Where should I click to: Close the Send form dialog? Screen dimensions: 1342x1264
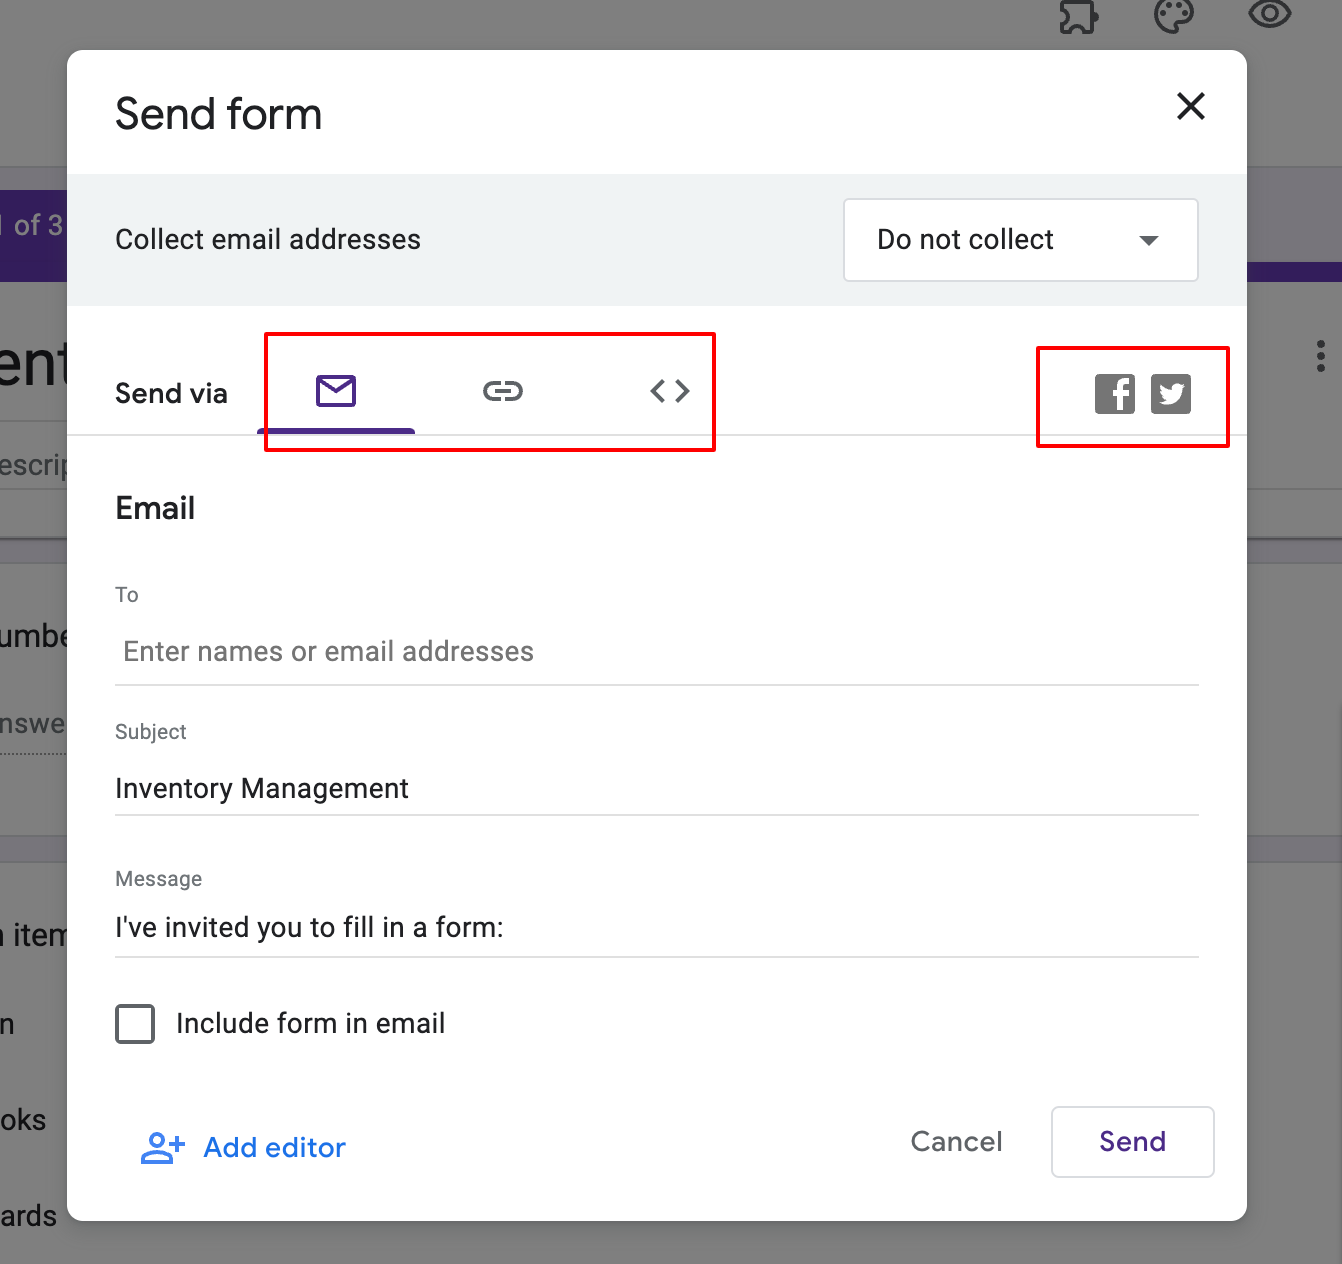click(x=1190, y=106)
